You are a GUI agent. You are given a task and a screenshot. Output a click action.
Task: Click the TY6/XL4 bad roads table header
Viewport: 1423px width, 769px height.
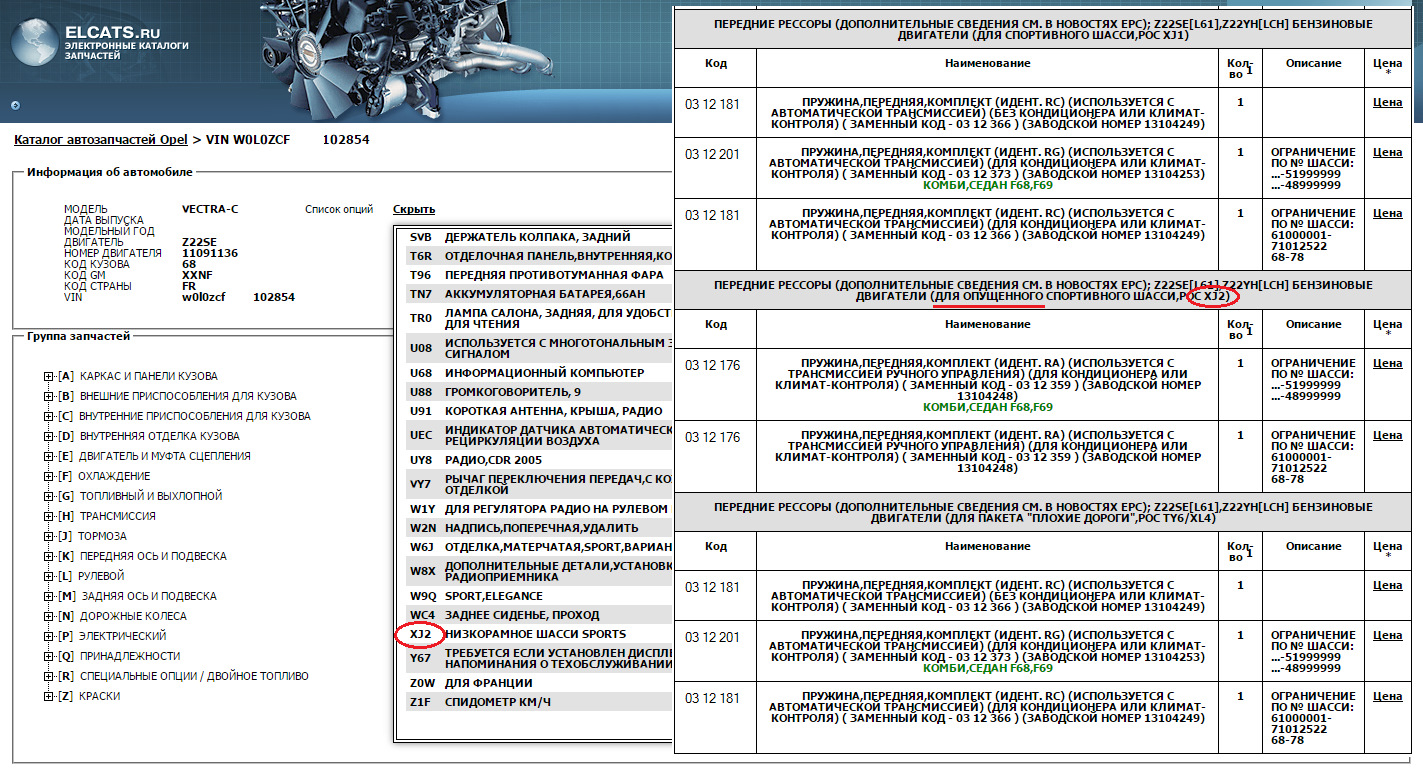point(1043,513)
